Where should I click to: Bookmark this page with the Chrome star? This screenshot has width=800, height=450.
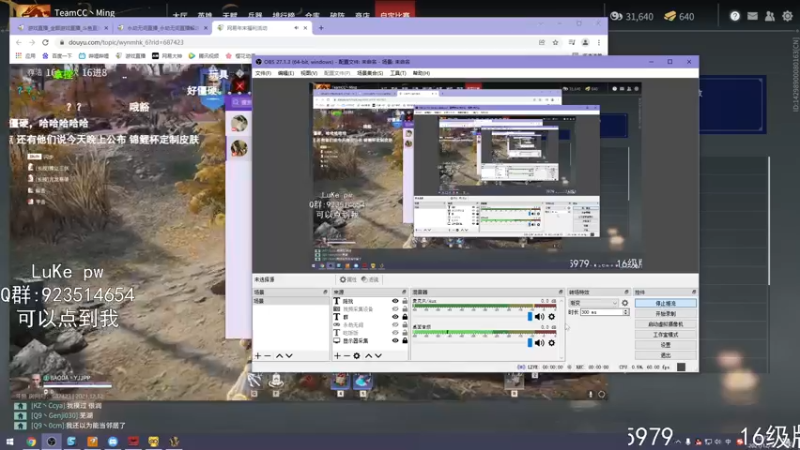click(556, 42)
